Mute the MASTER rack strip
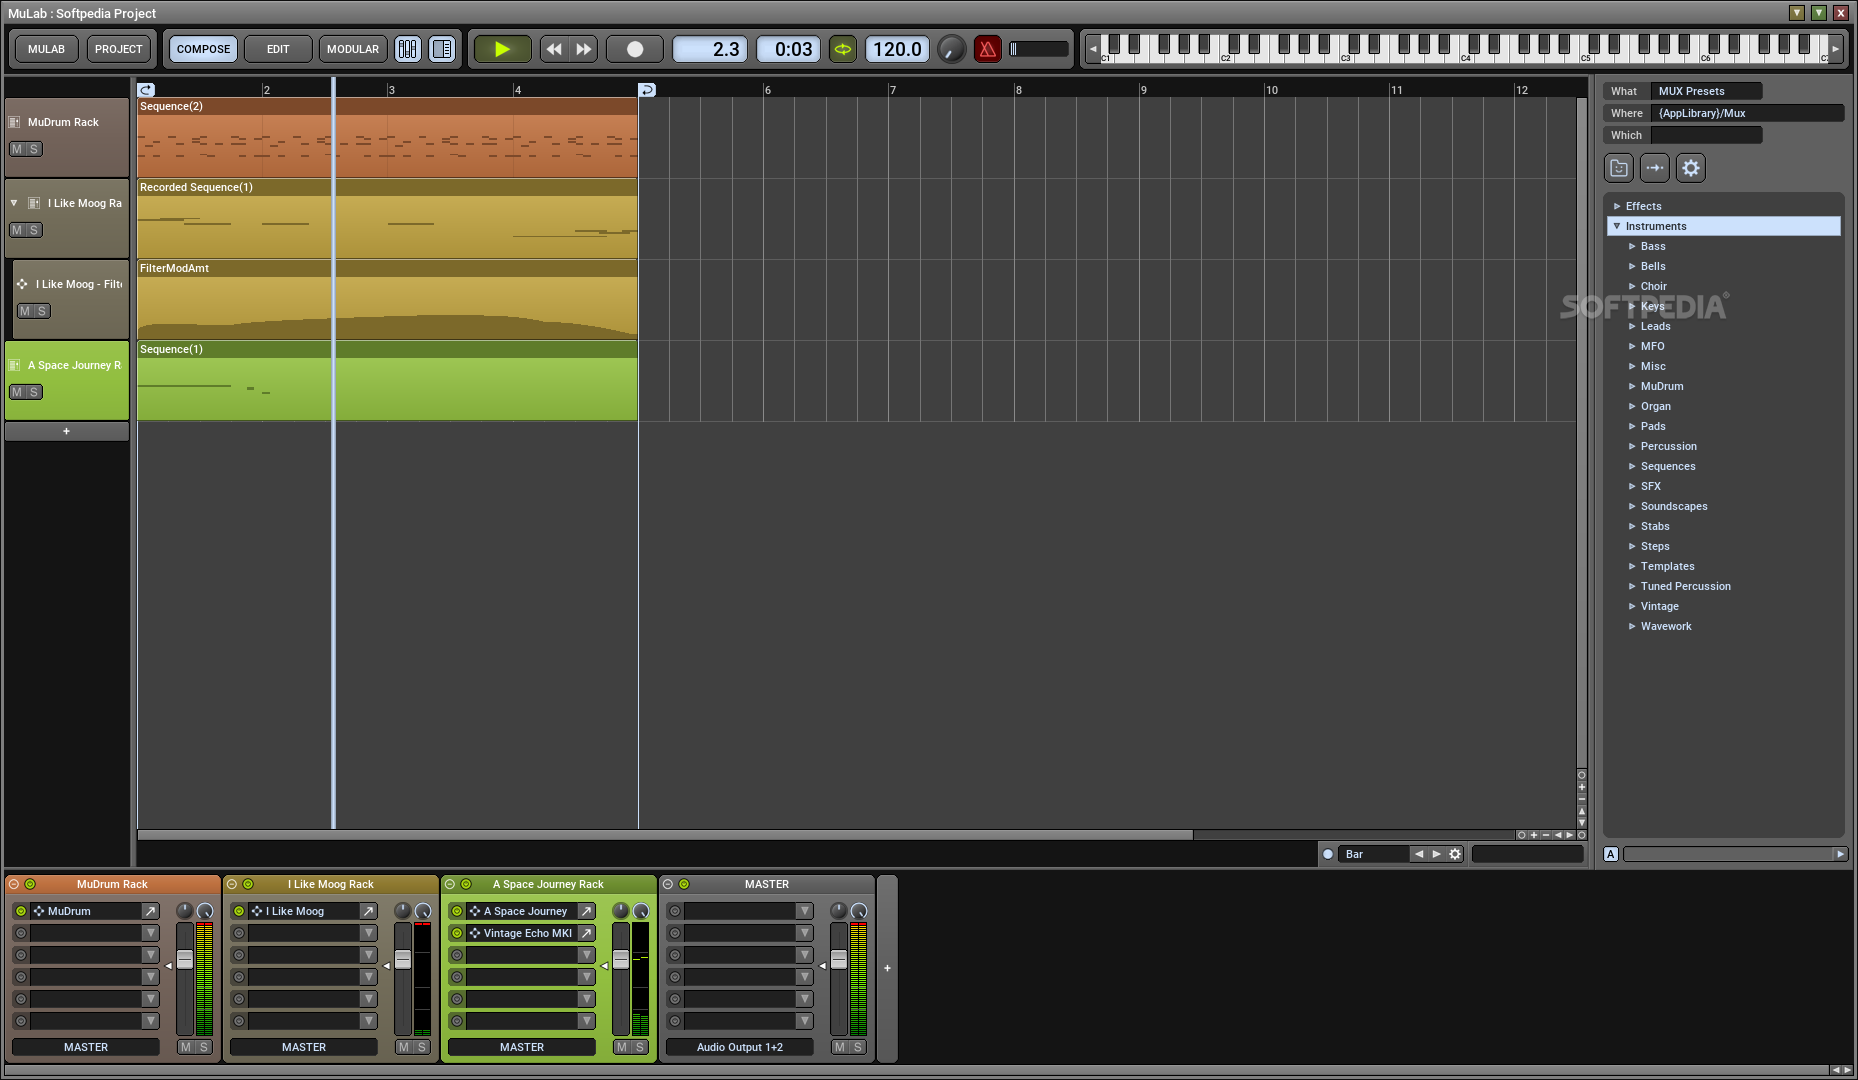The image size is (1858, 1080). tap(840, 1047)
